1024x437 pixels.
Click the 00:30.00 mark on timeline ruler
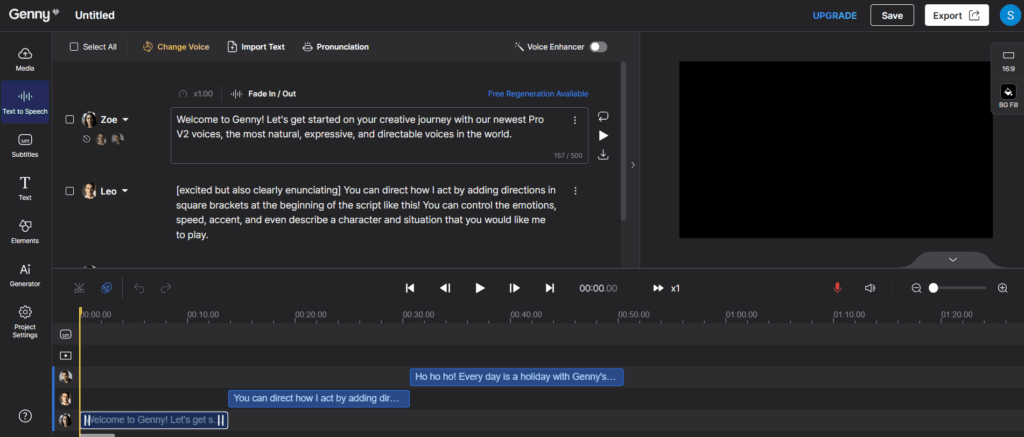(x=418, y=314)
